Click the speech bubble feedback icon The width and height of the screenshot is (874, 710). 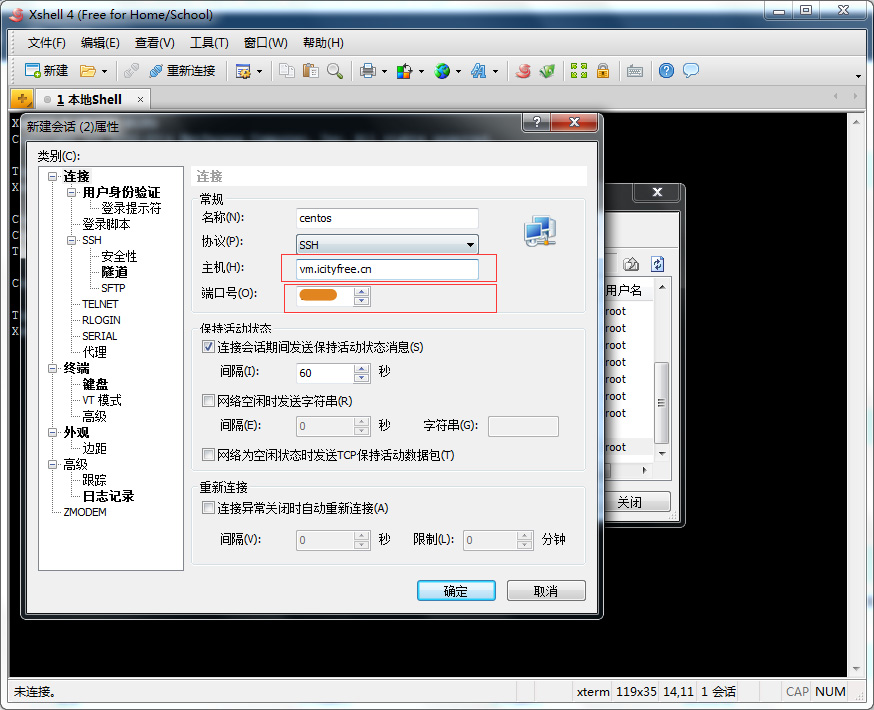(691, 71)
